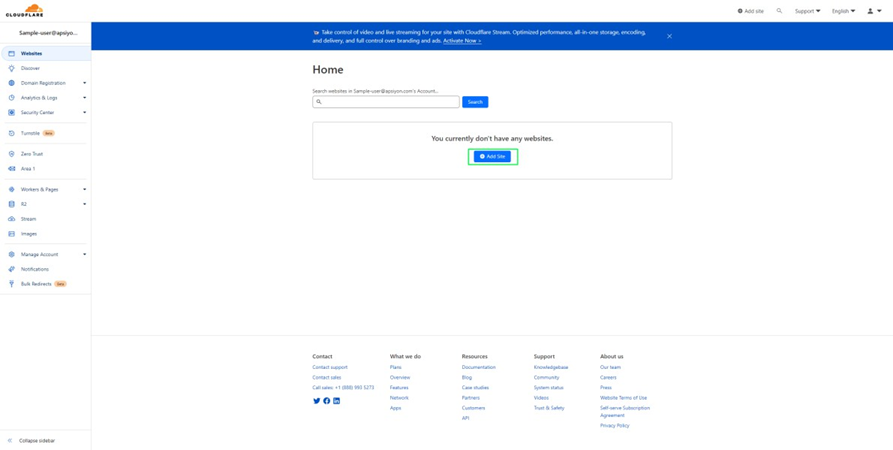Click the Zero Trust shield icon
Image resolution: width=893 pixels, height=450 pixels.
pos(11,154)
